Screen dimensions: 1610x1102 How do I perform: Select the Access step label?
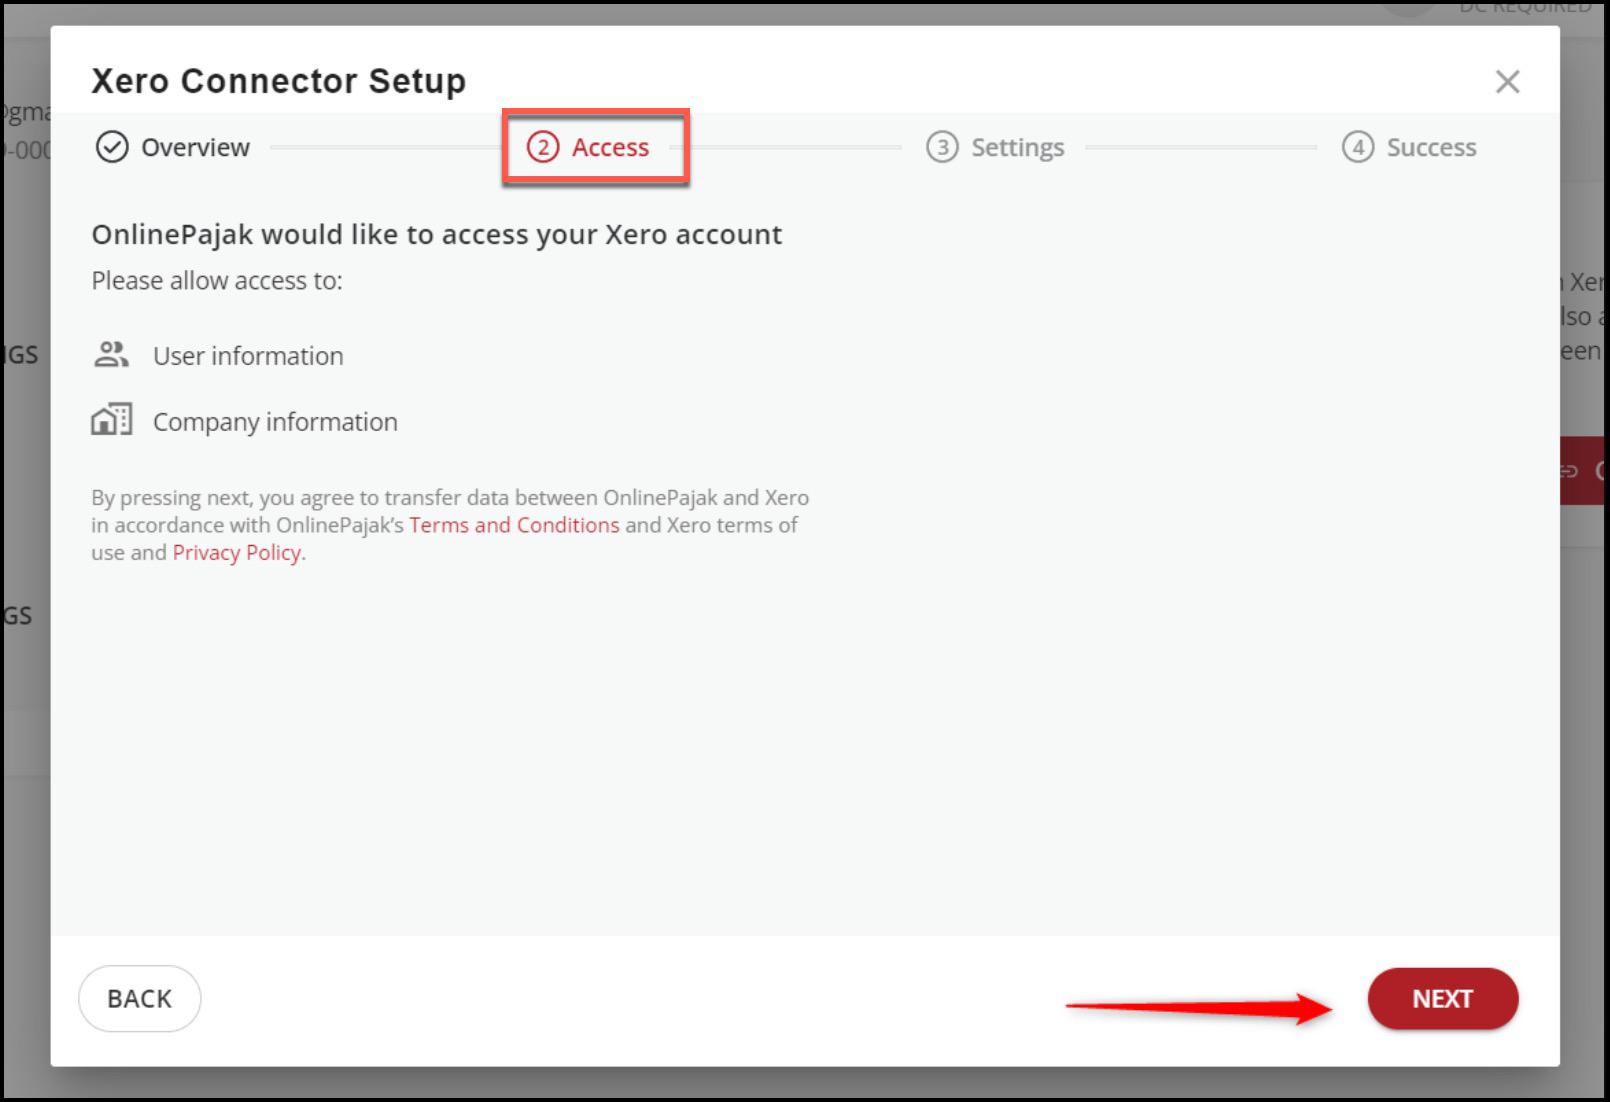610,148
